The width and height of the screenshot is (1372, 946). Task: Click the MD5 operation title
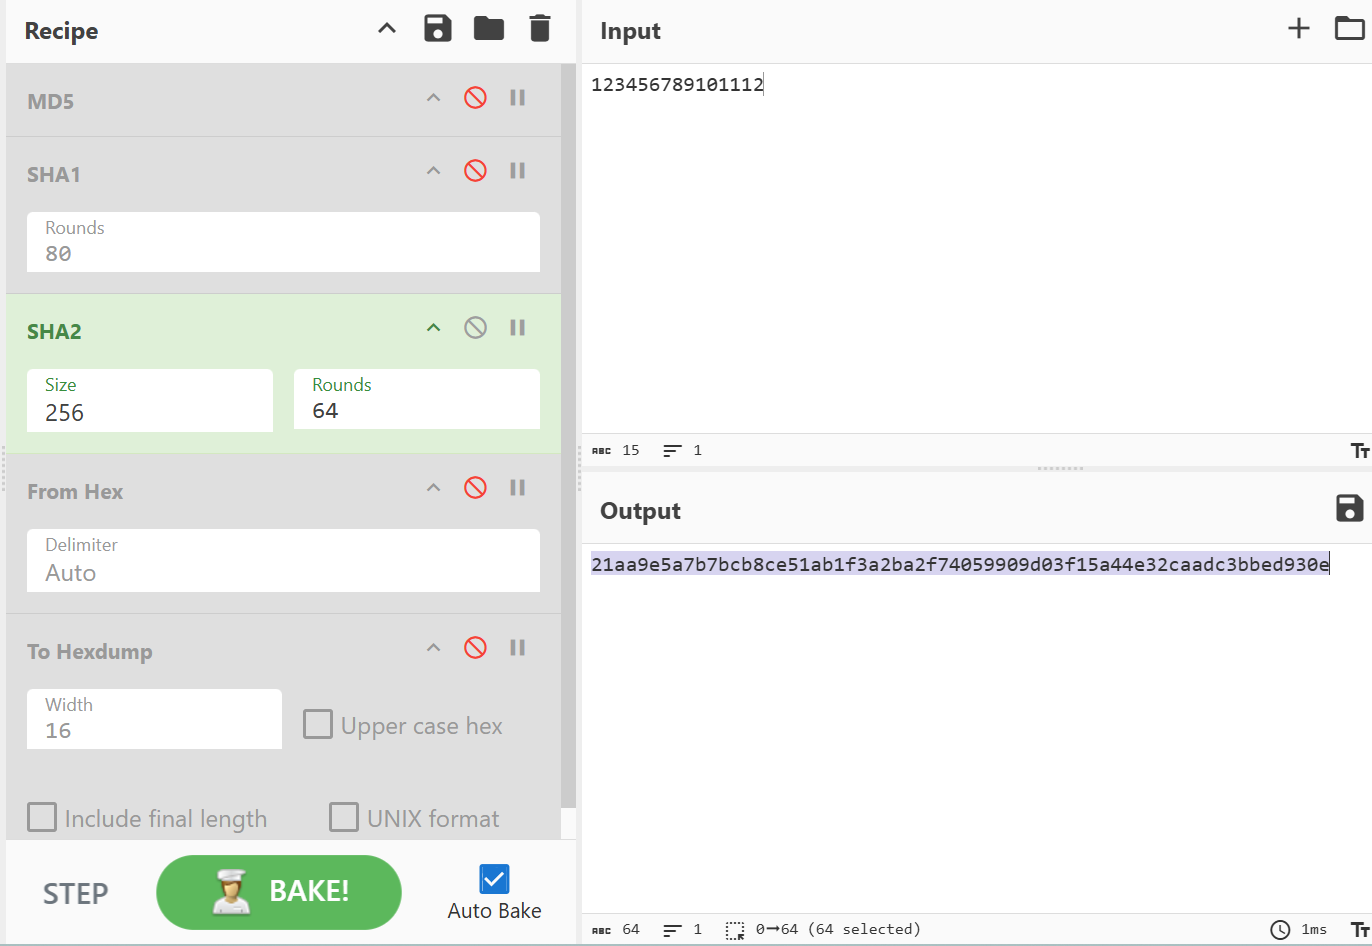[x=51, y=102]
